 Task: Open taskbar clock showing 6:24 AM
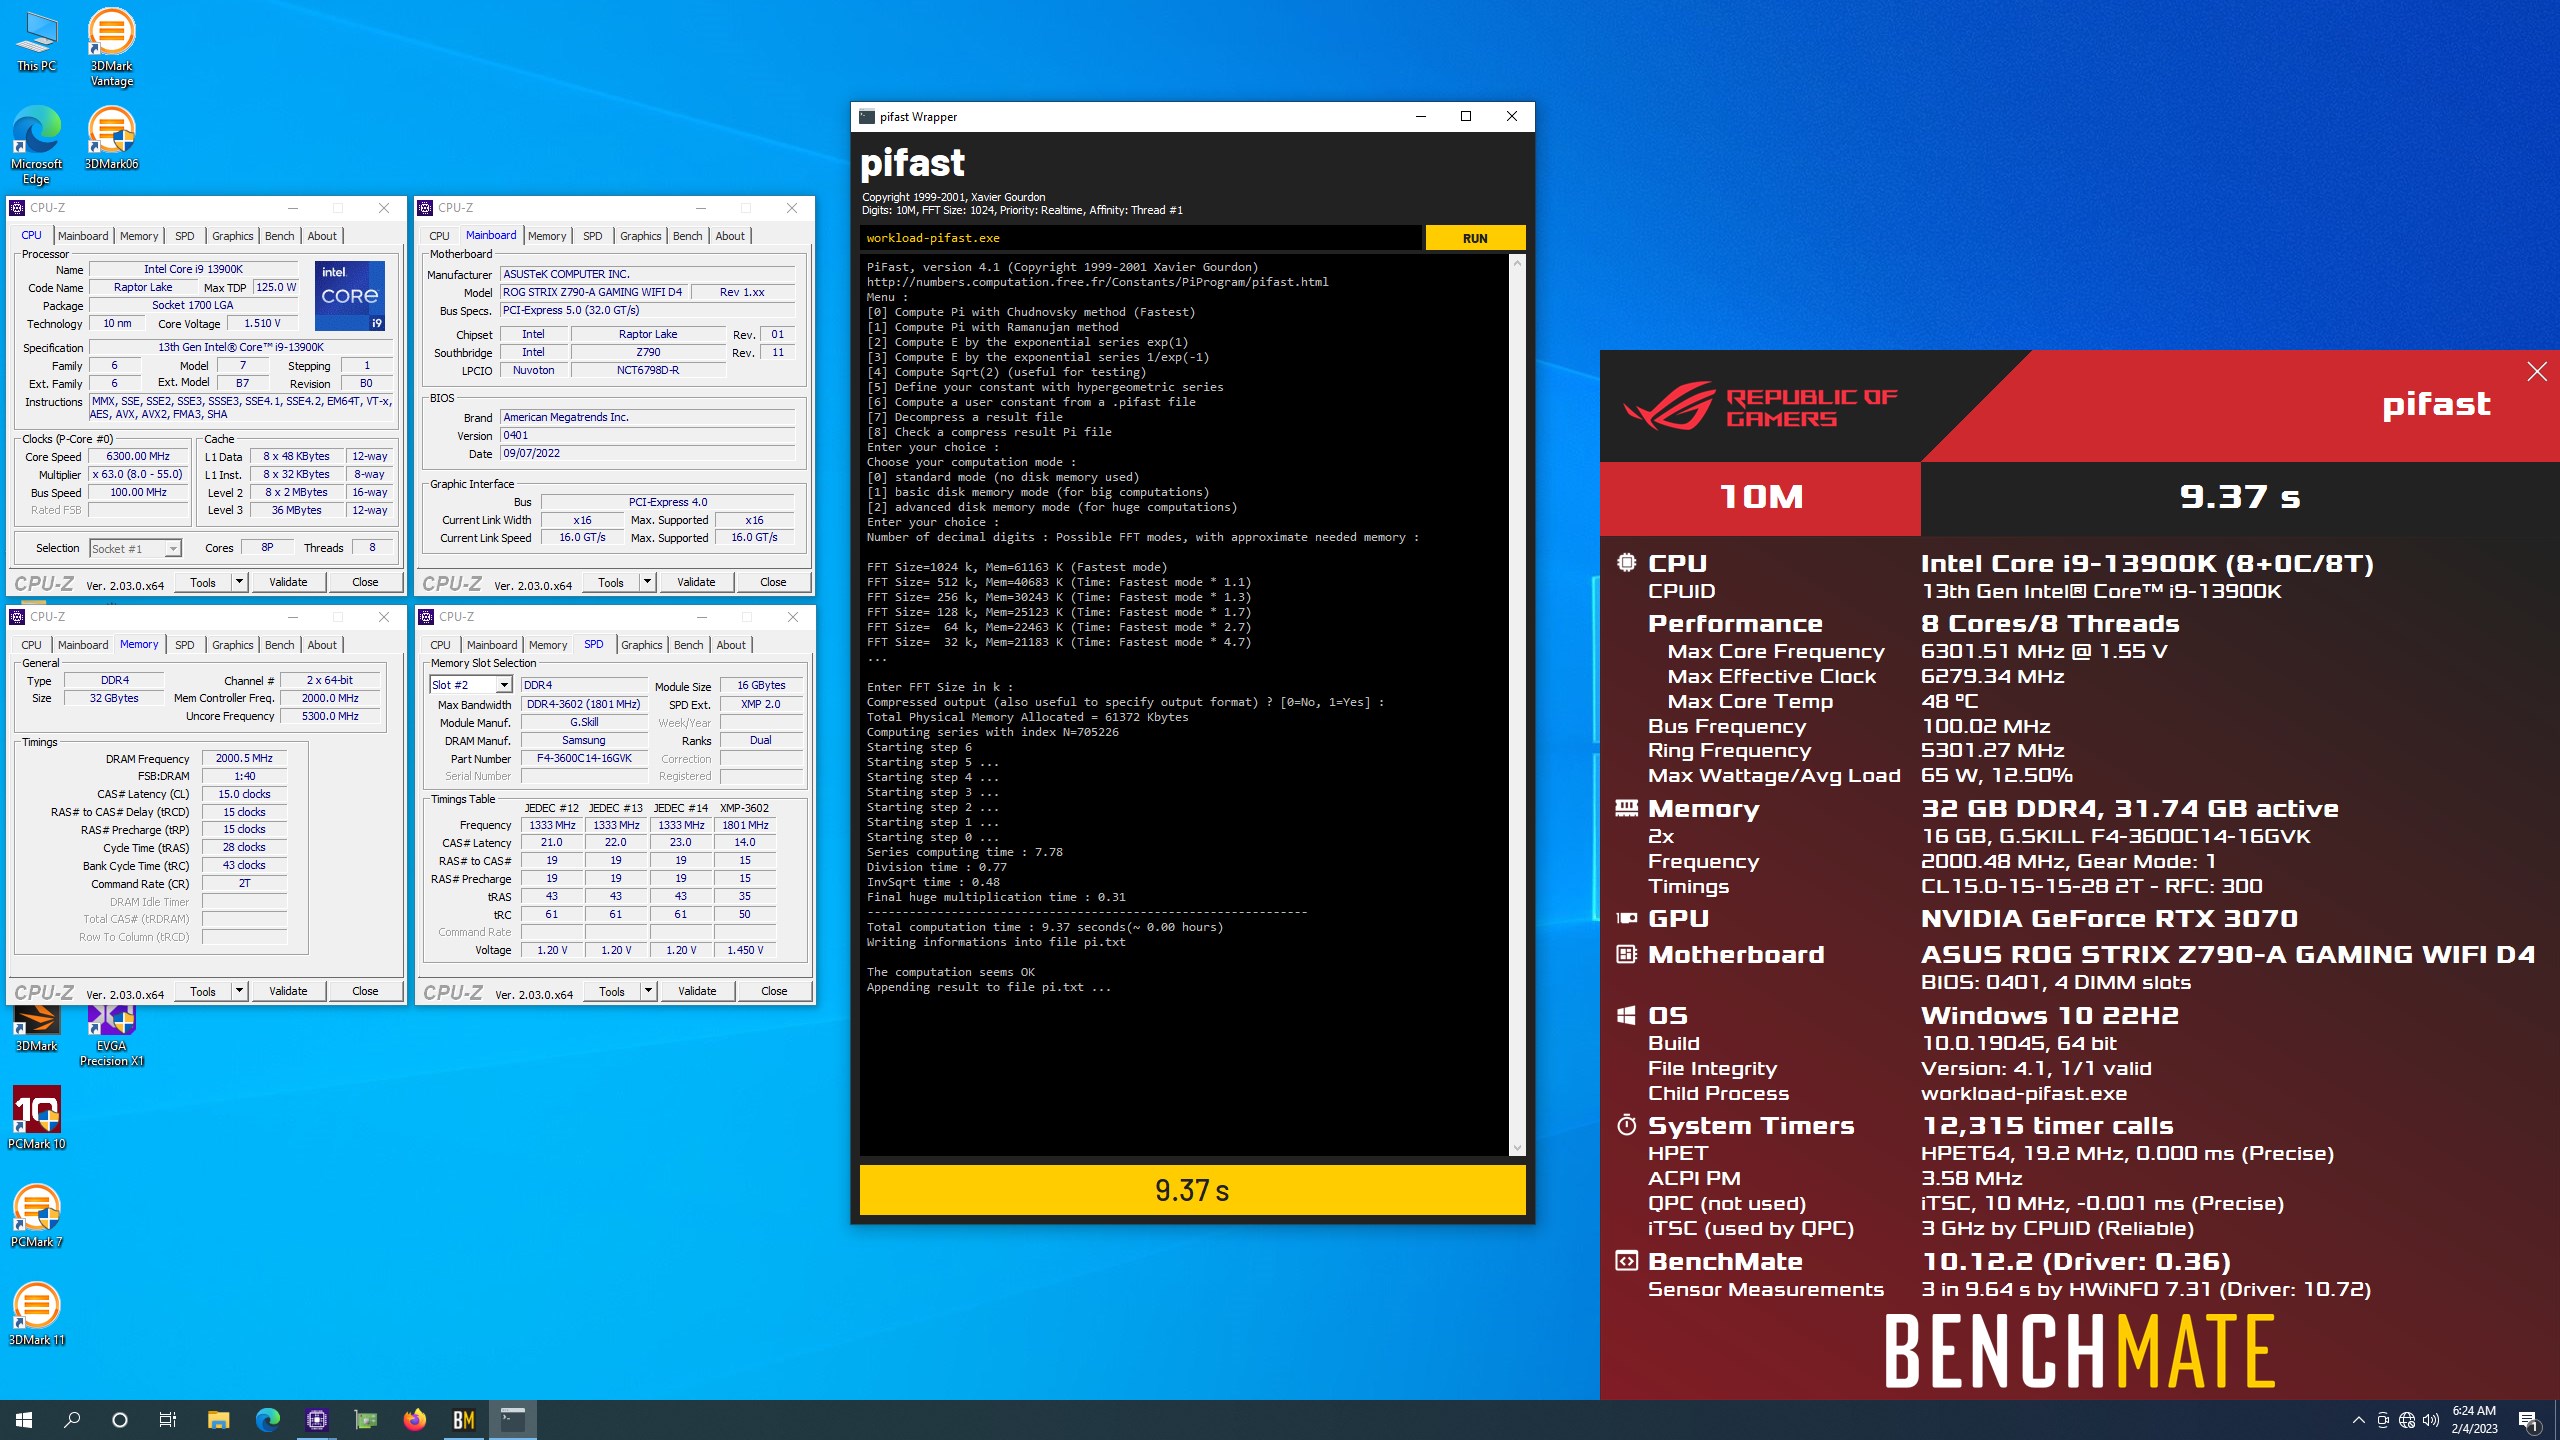(2474, 1420)
